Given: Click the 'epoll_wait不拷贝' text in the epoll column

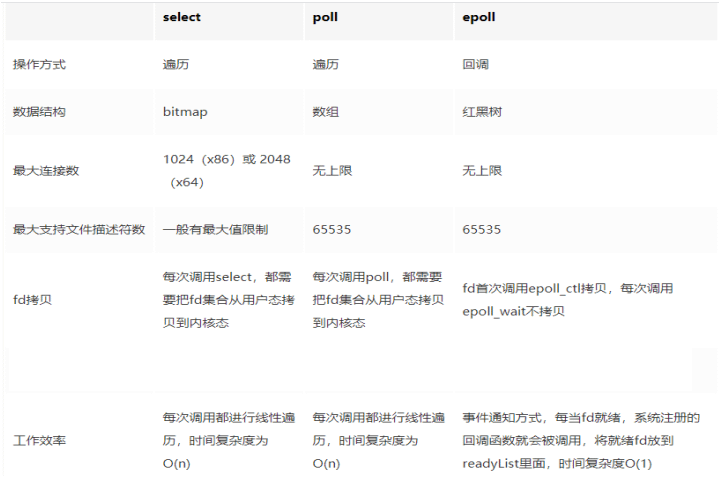Looking at the screenshot, I should 513,311.
